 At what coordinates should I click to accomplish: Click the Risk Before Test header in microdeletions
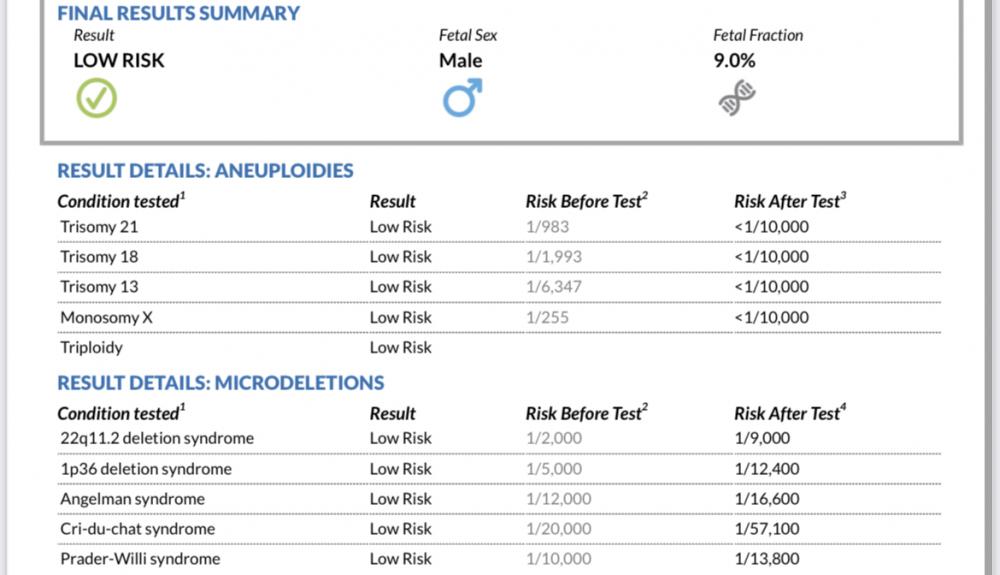[586, 413]
